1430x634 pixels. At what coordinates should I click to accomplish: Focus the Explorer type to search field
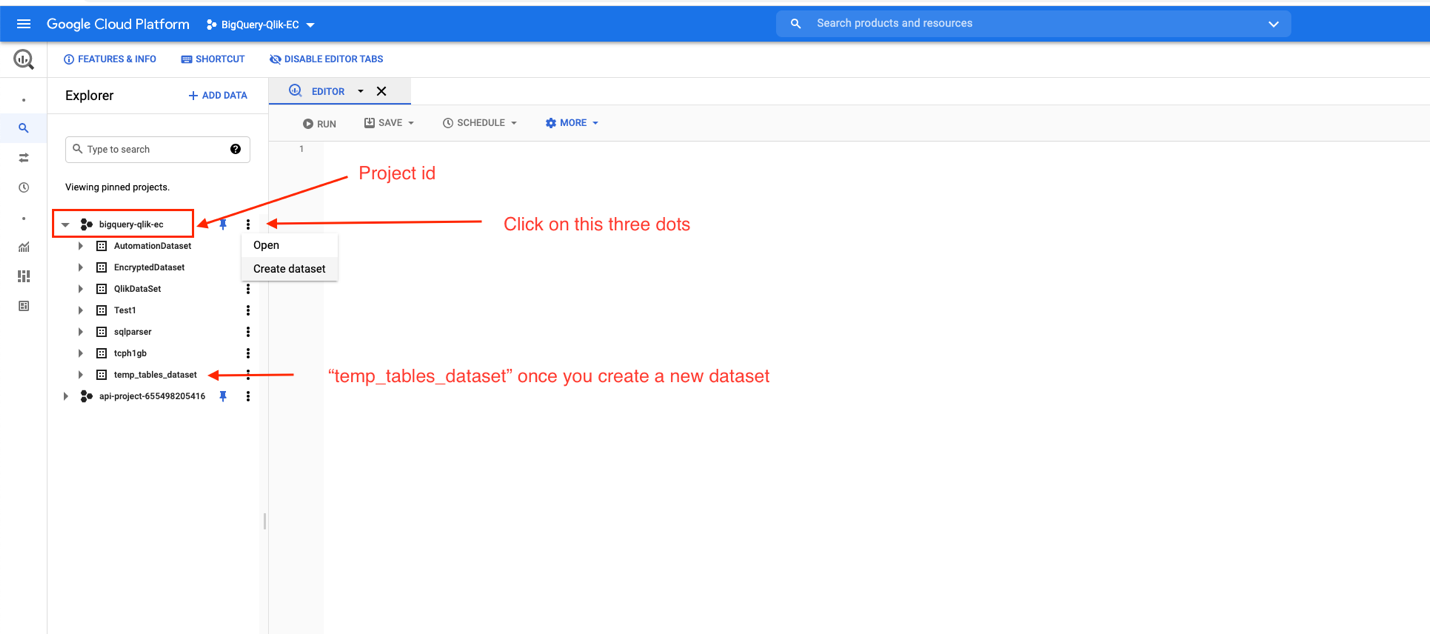157,149
